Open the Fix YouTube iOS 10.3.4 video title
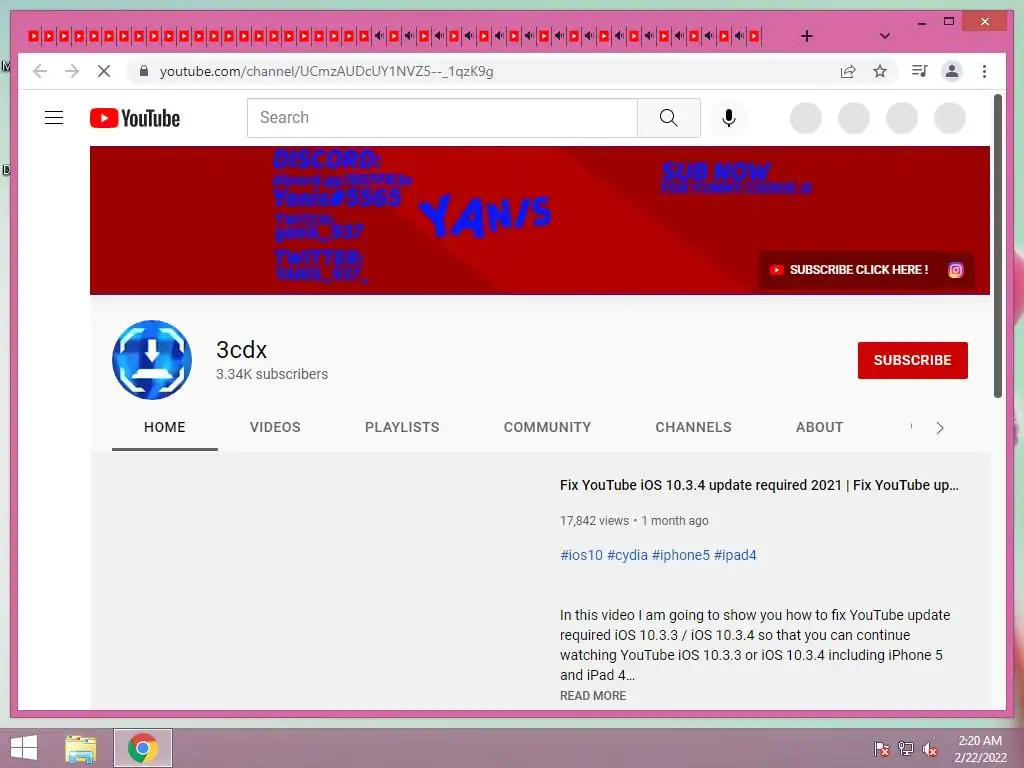1024x768 pixels. (759, 485)
